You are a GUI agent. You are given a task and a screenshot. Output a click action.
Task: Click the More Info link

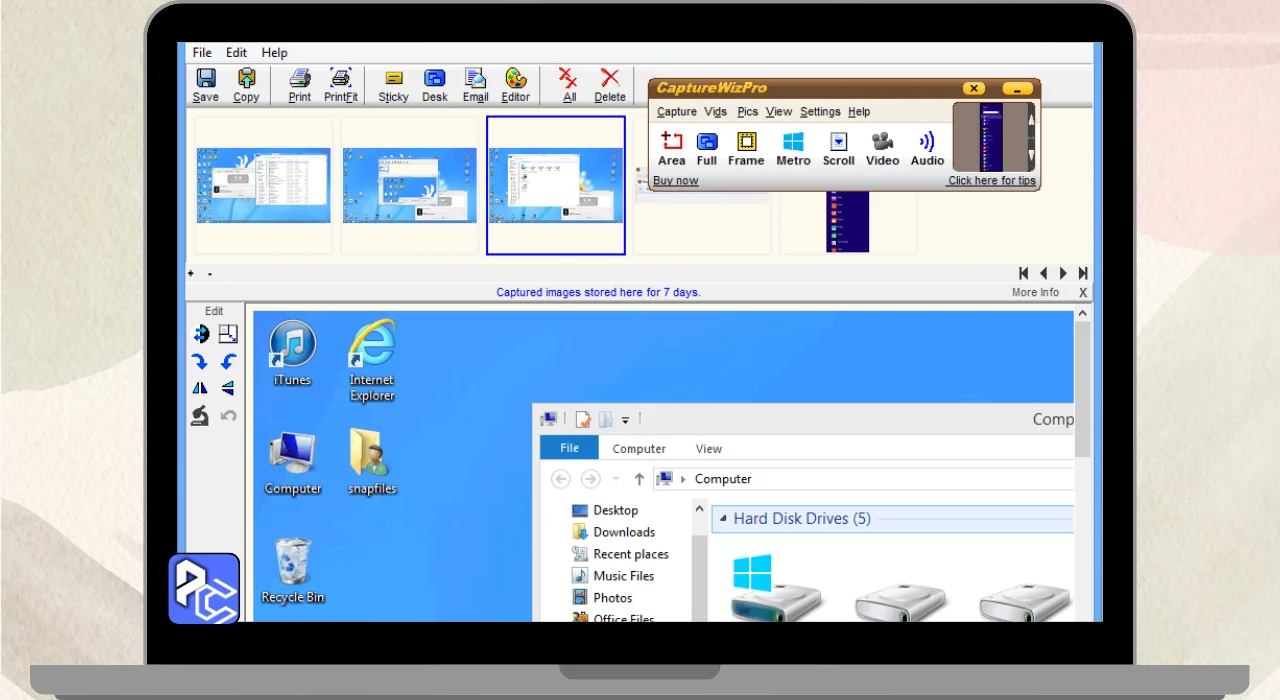pyautogui.click(x=1035, y=293)
